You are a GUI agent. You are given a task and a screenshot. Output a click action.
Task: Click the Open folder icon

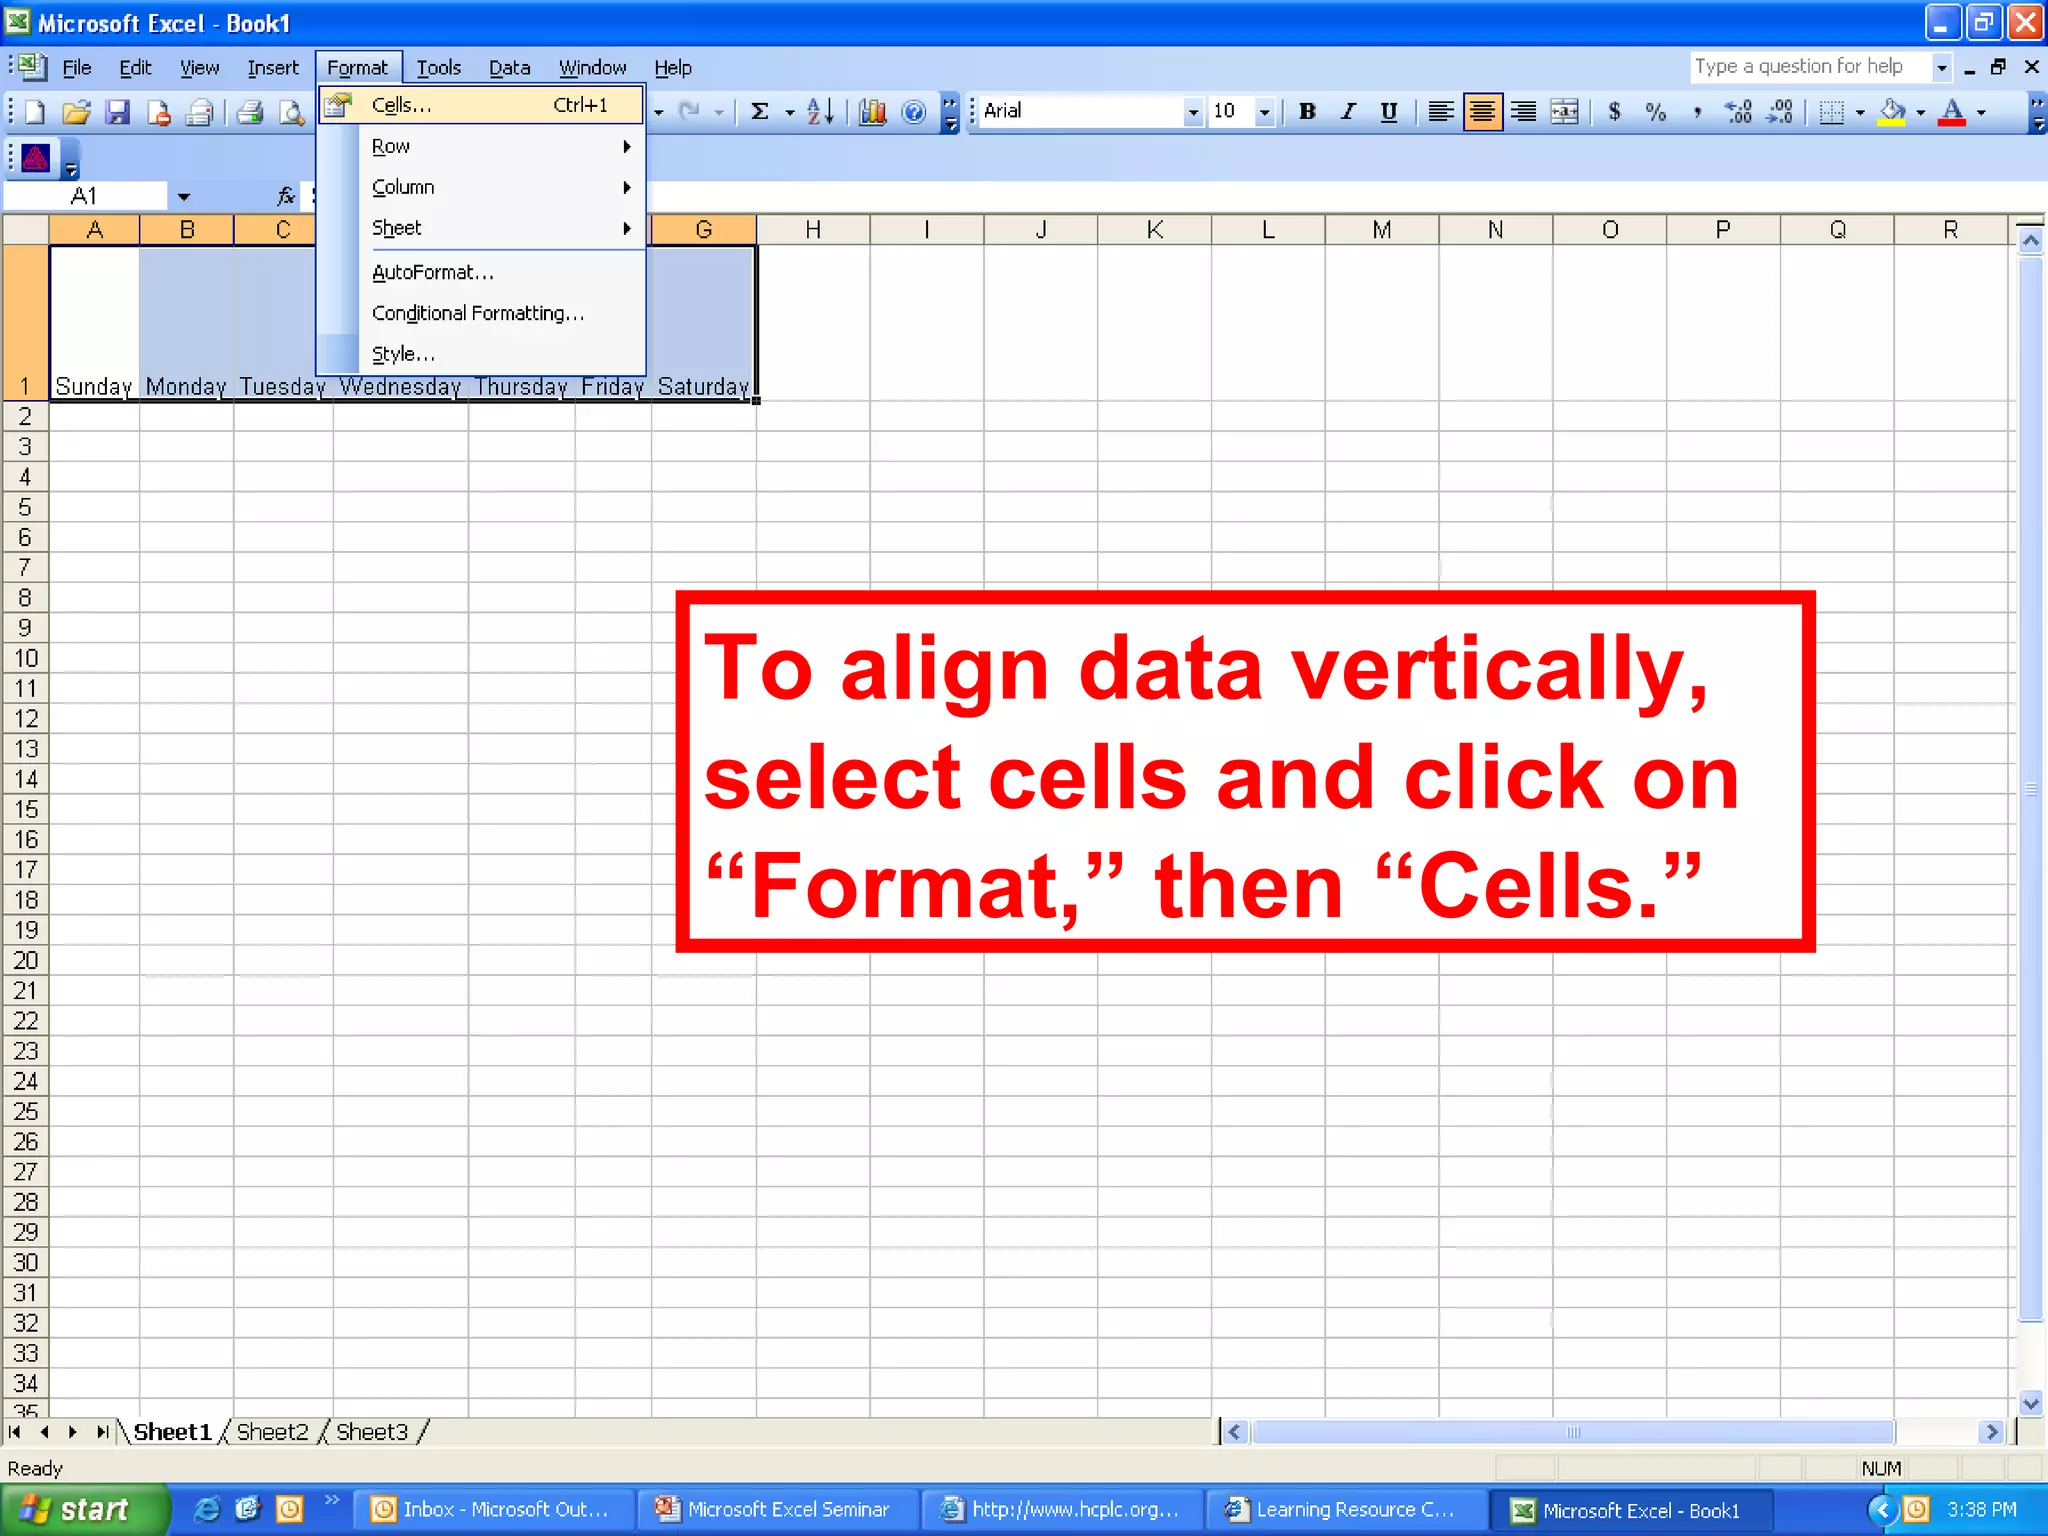coord(76,112)
